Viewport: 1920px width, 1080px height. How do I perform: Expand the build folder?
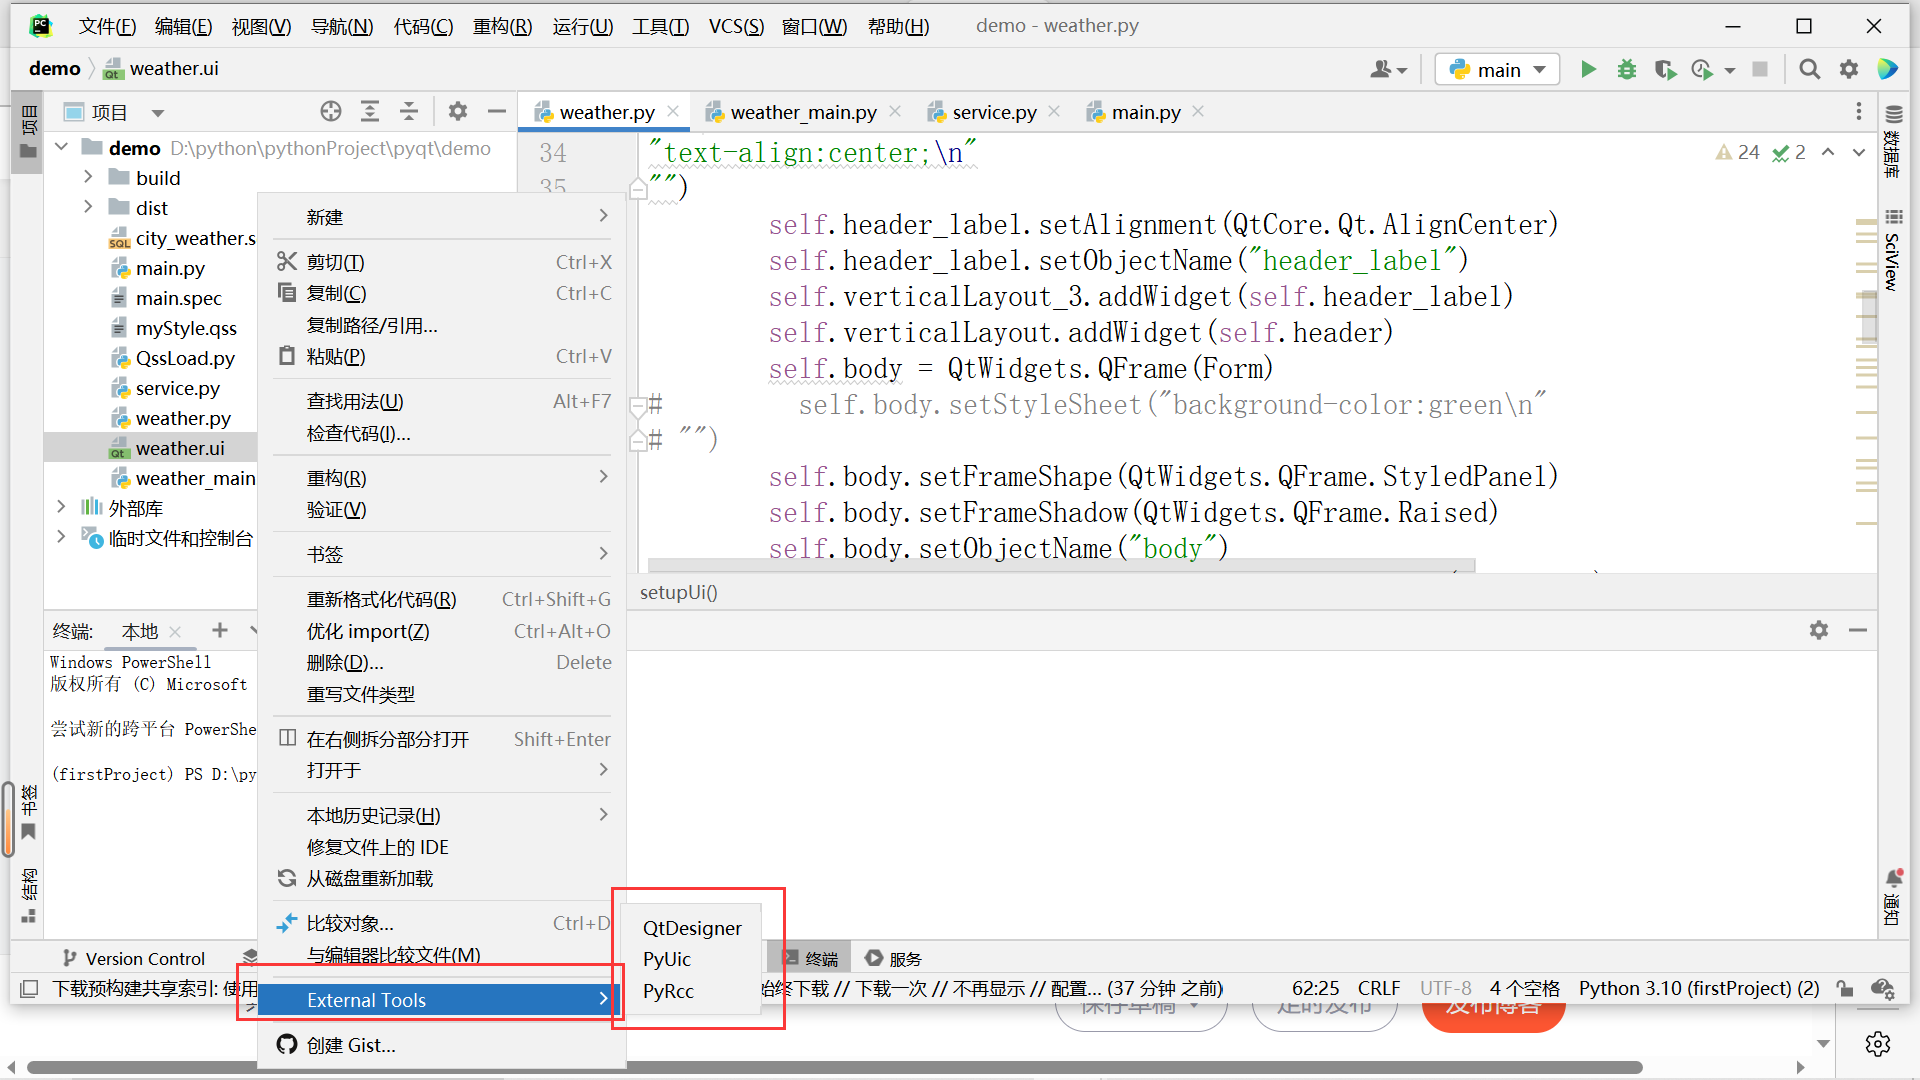pos(88,177)
